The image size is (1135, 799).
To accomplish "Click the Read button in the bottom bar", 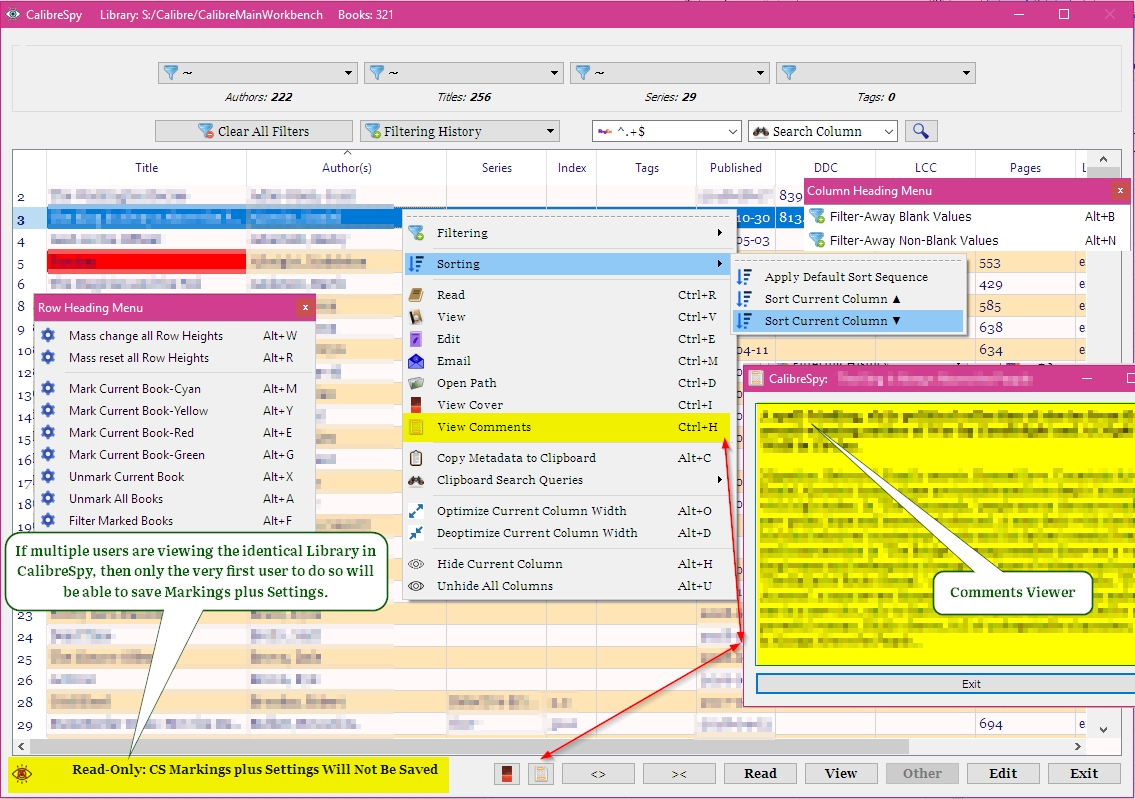I will (x=760, y=774).
